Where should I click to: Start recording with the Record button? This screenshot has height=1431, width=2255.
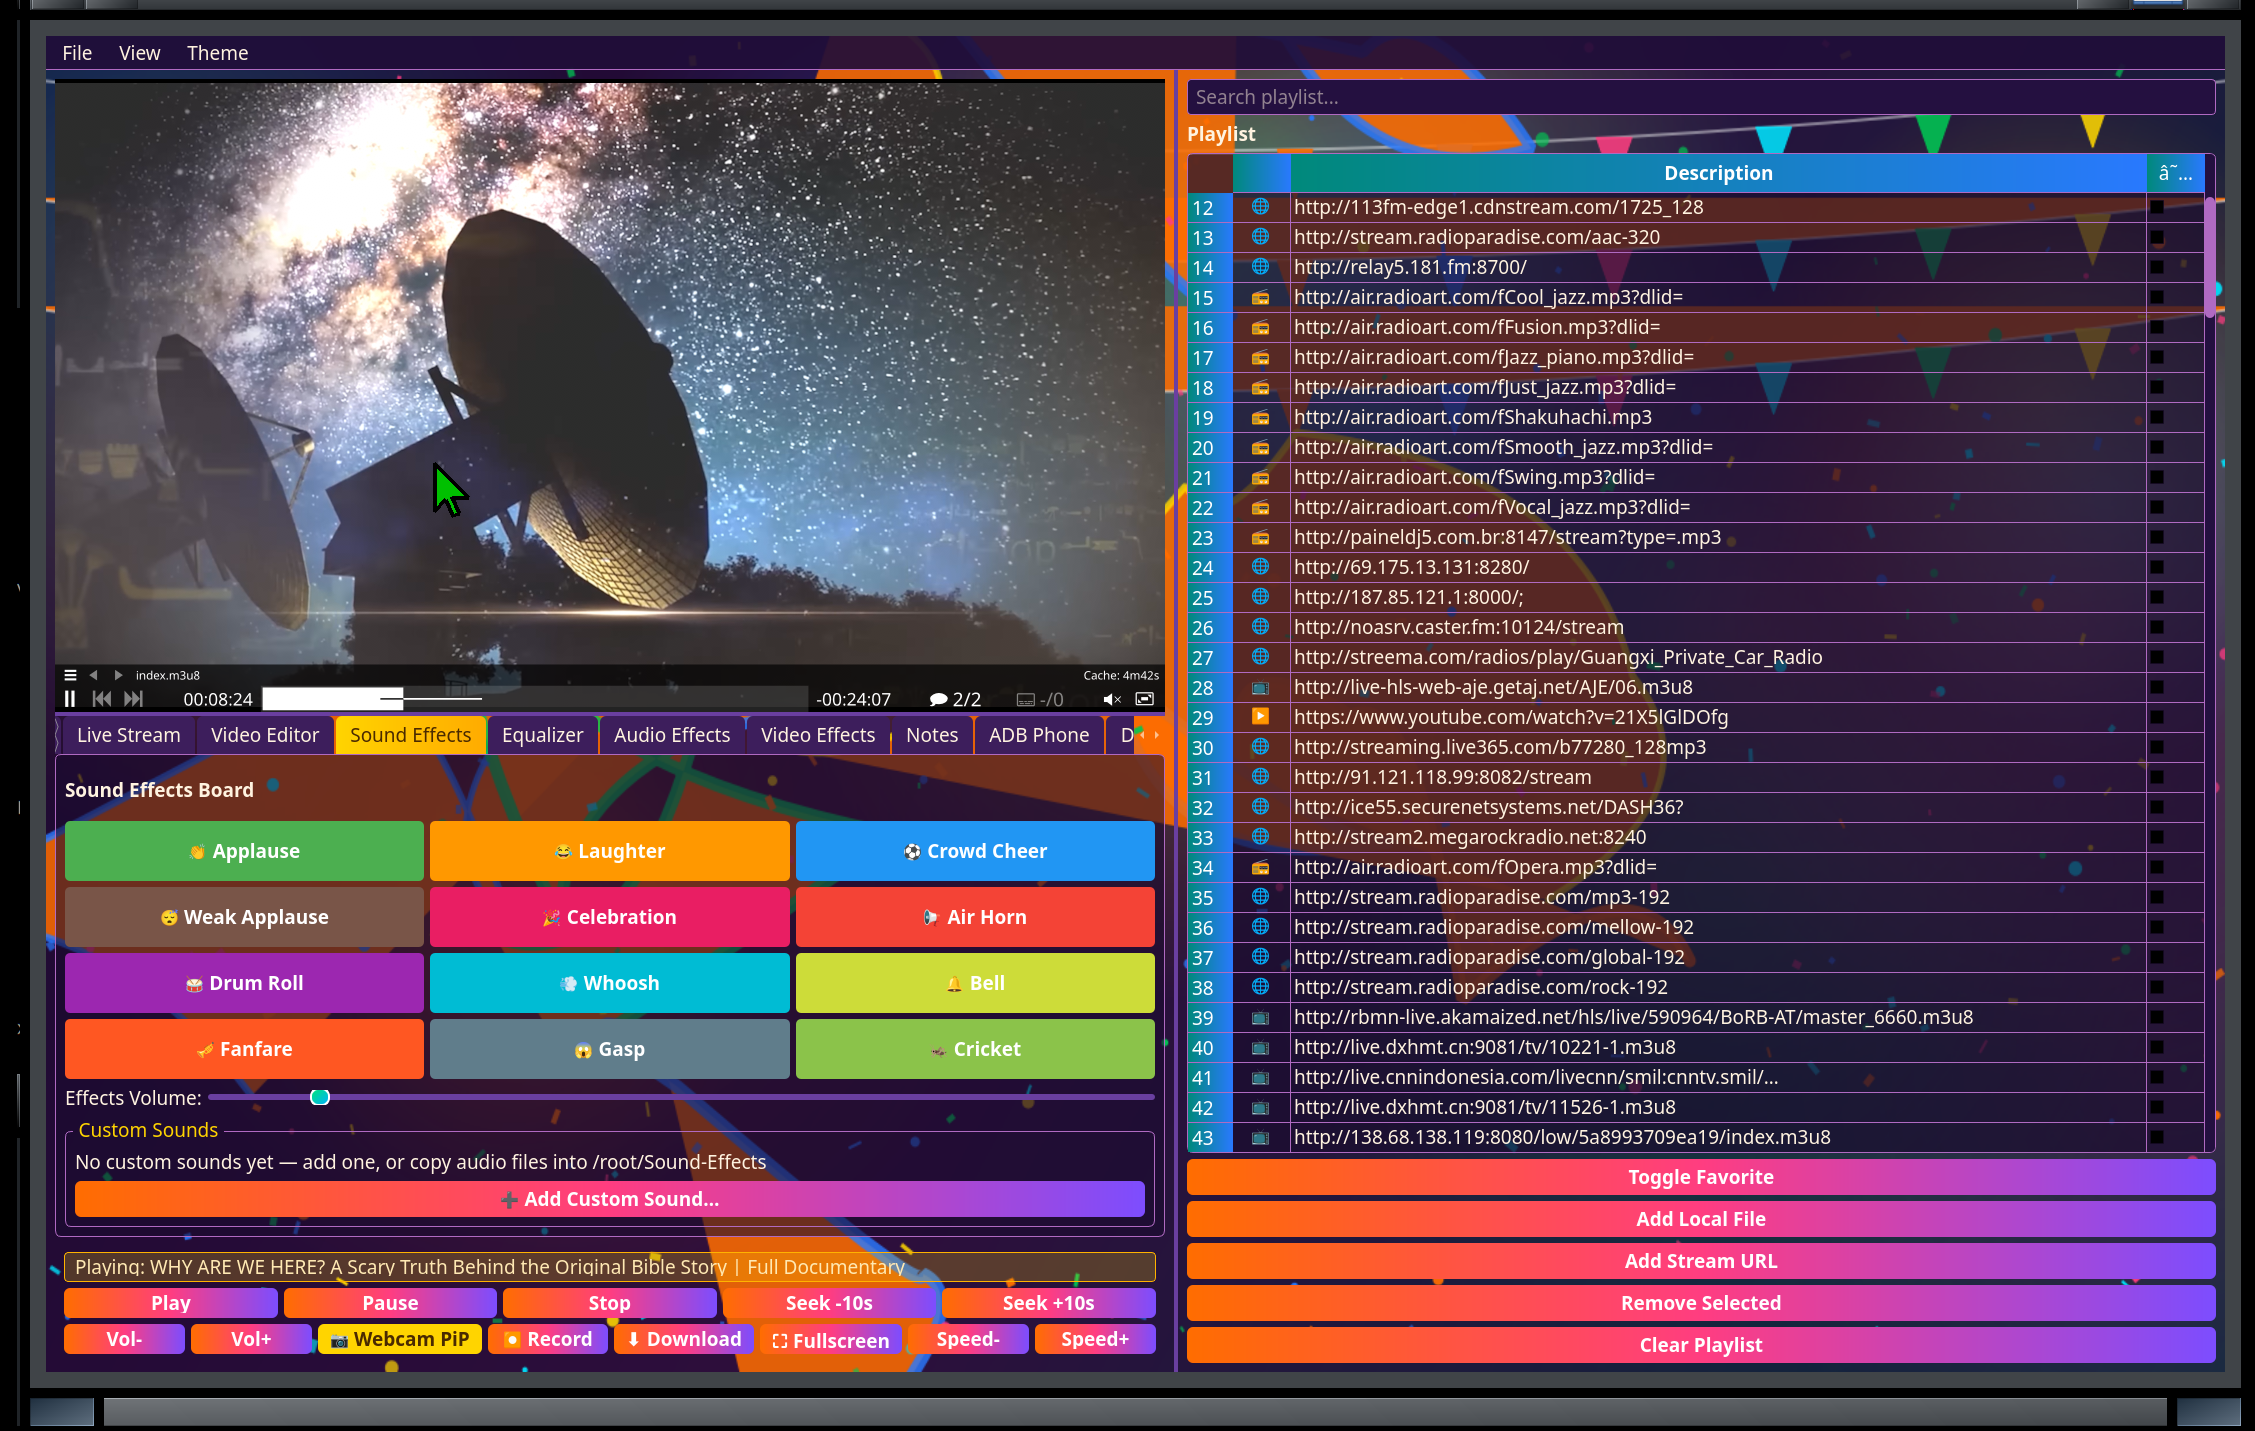pyautogui.click(x=548, y=1339)
